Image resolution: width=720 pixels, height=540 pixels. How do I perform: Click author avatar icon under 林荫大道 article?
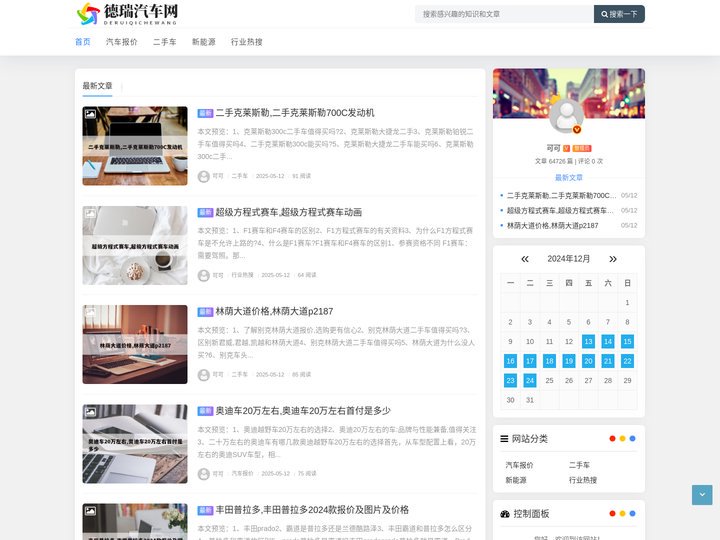[203, 375]
